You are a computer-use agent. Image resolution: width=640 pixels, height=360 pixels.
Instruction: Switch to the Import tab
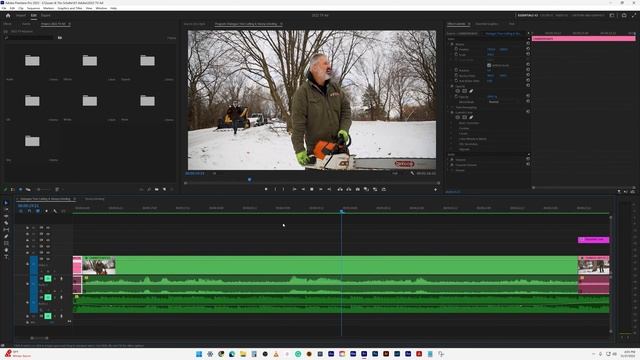tap(21, 16)
